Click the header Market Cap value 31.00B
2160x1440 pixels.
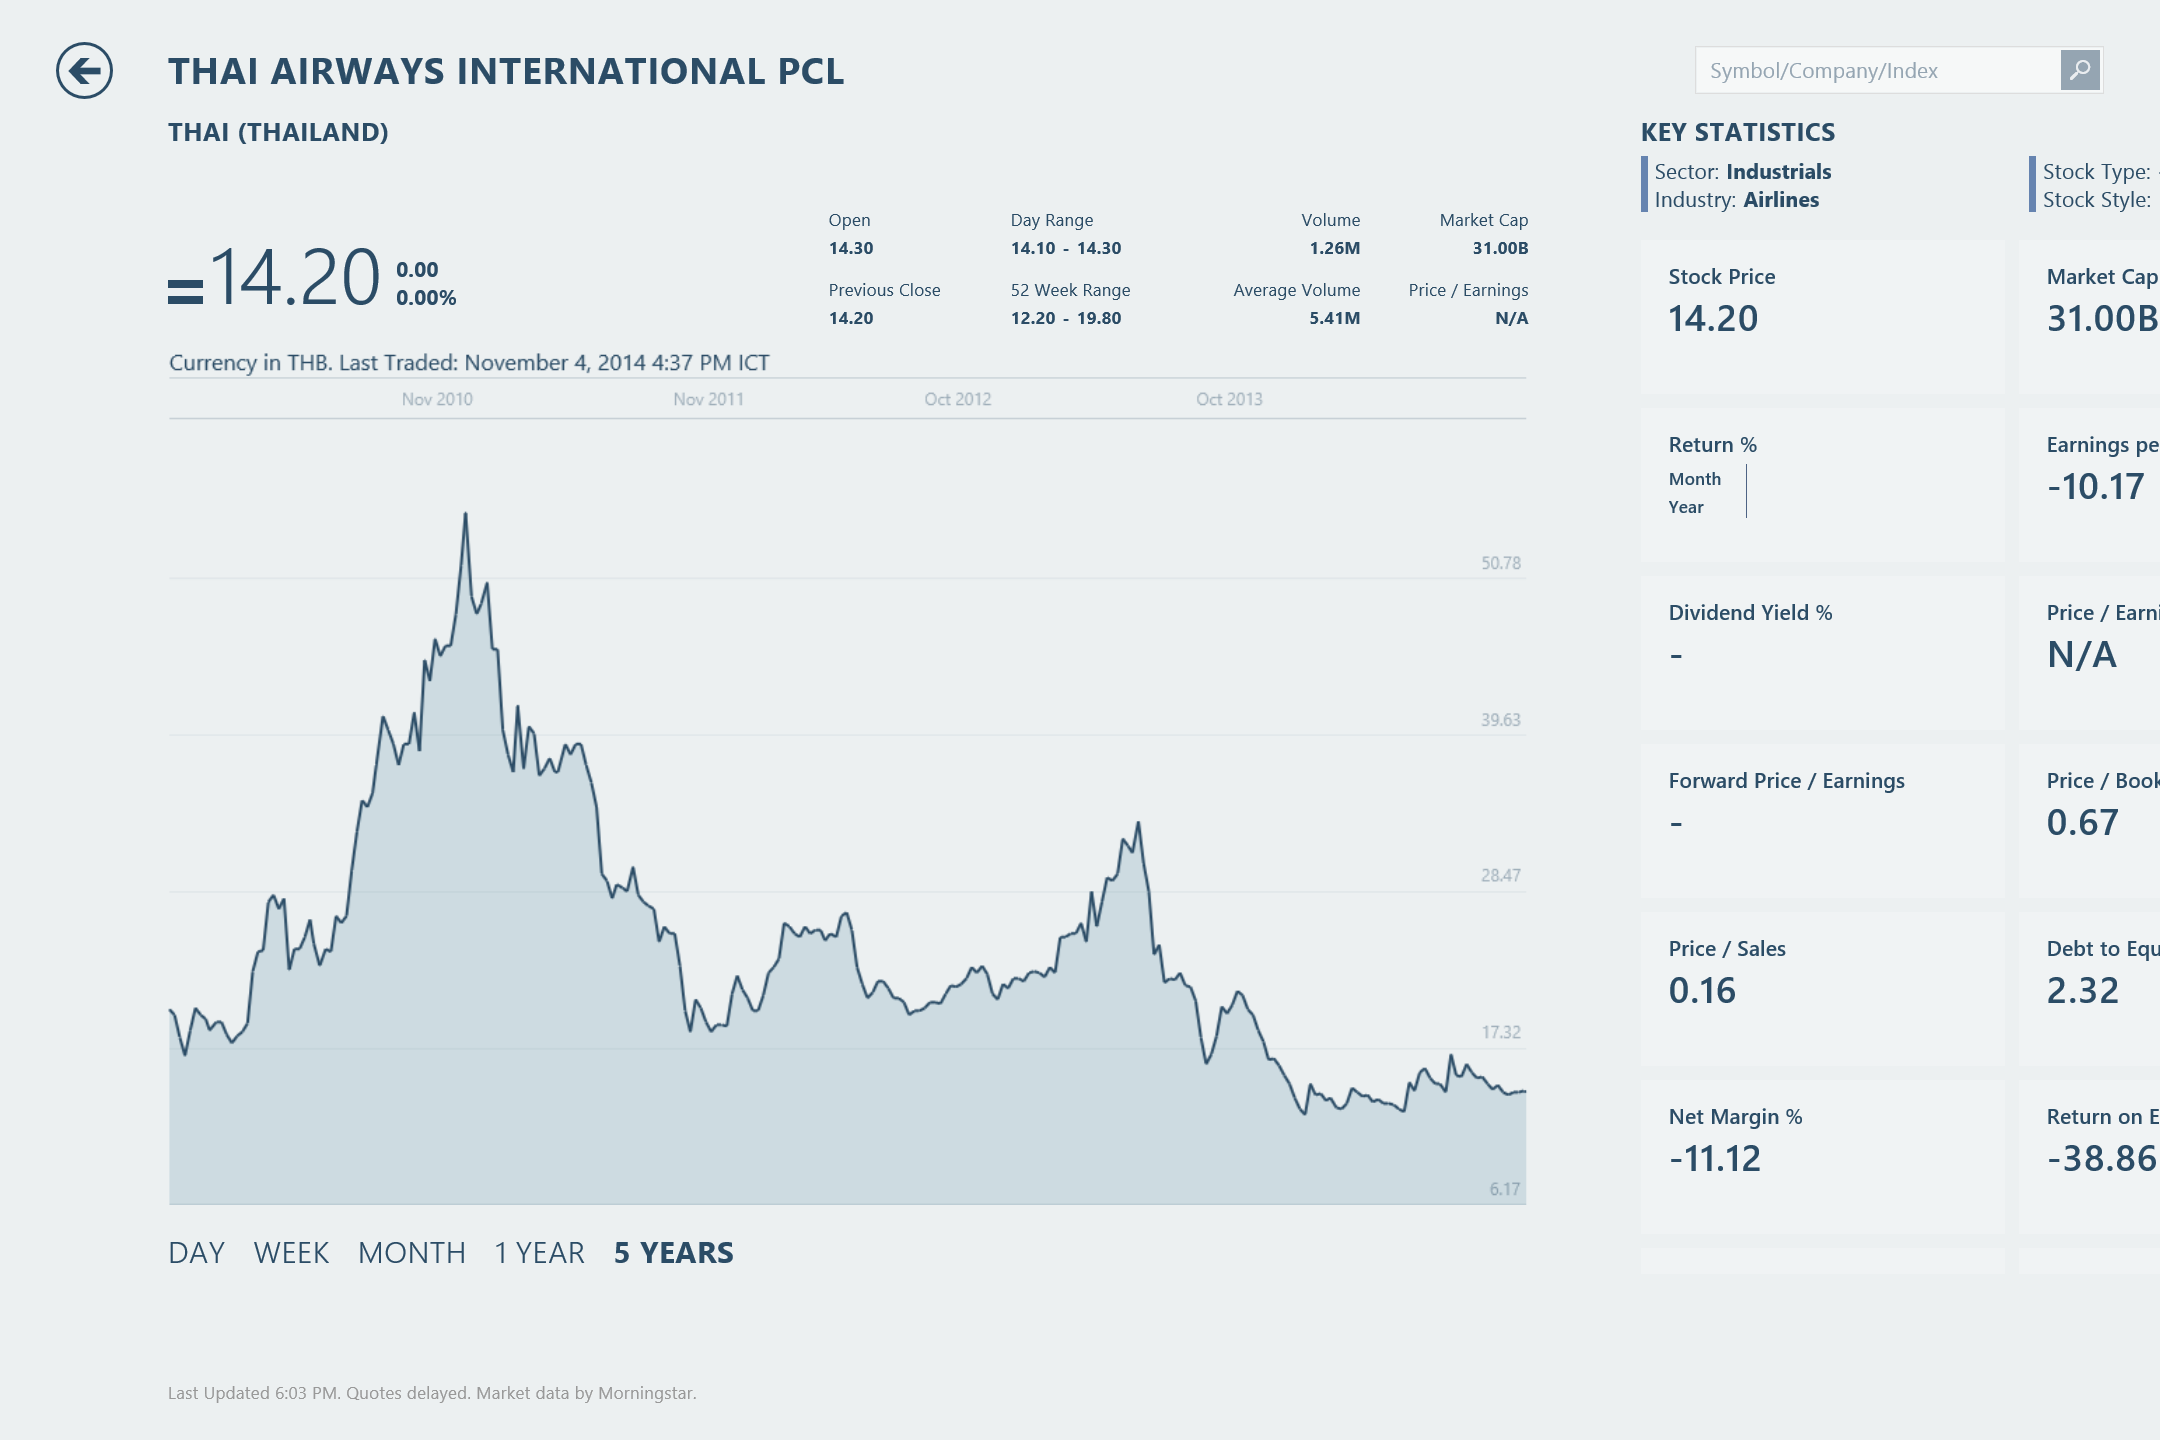[1500, 248]
